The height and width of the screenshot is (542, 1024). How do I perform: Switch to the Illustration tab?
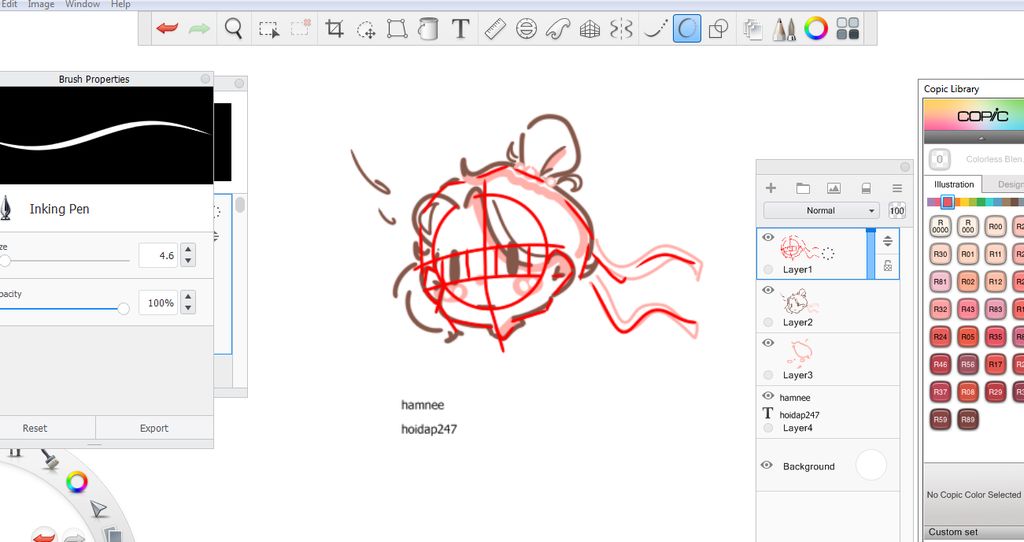(x=953, y=184)
